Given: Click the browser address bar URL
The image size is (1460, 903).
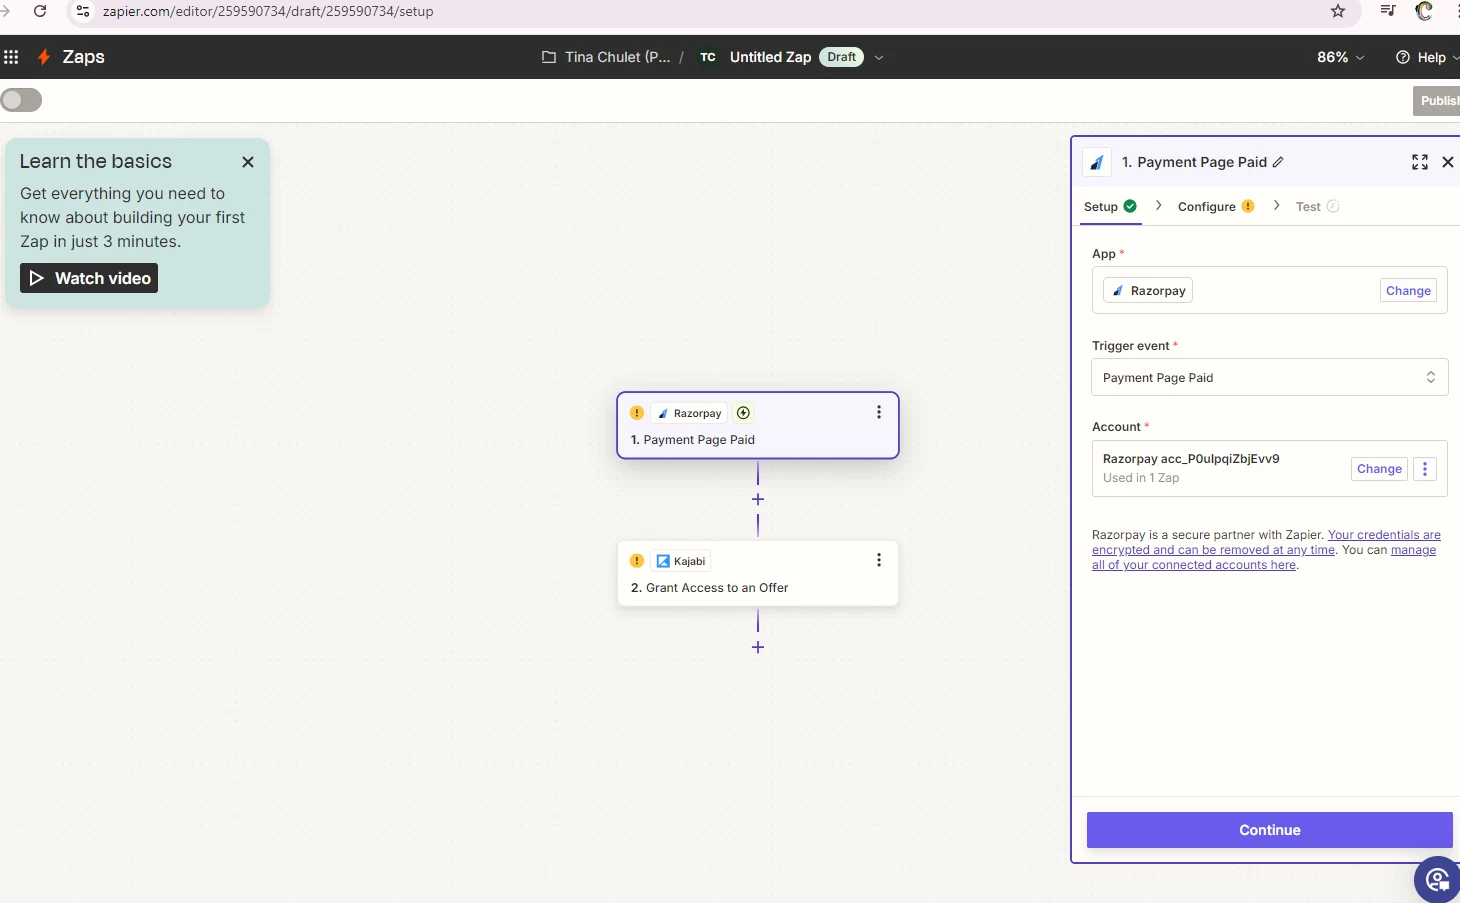Looking at the screenshot, I should [x=268, y=11].
